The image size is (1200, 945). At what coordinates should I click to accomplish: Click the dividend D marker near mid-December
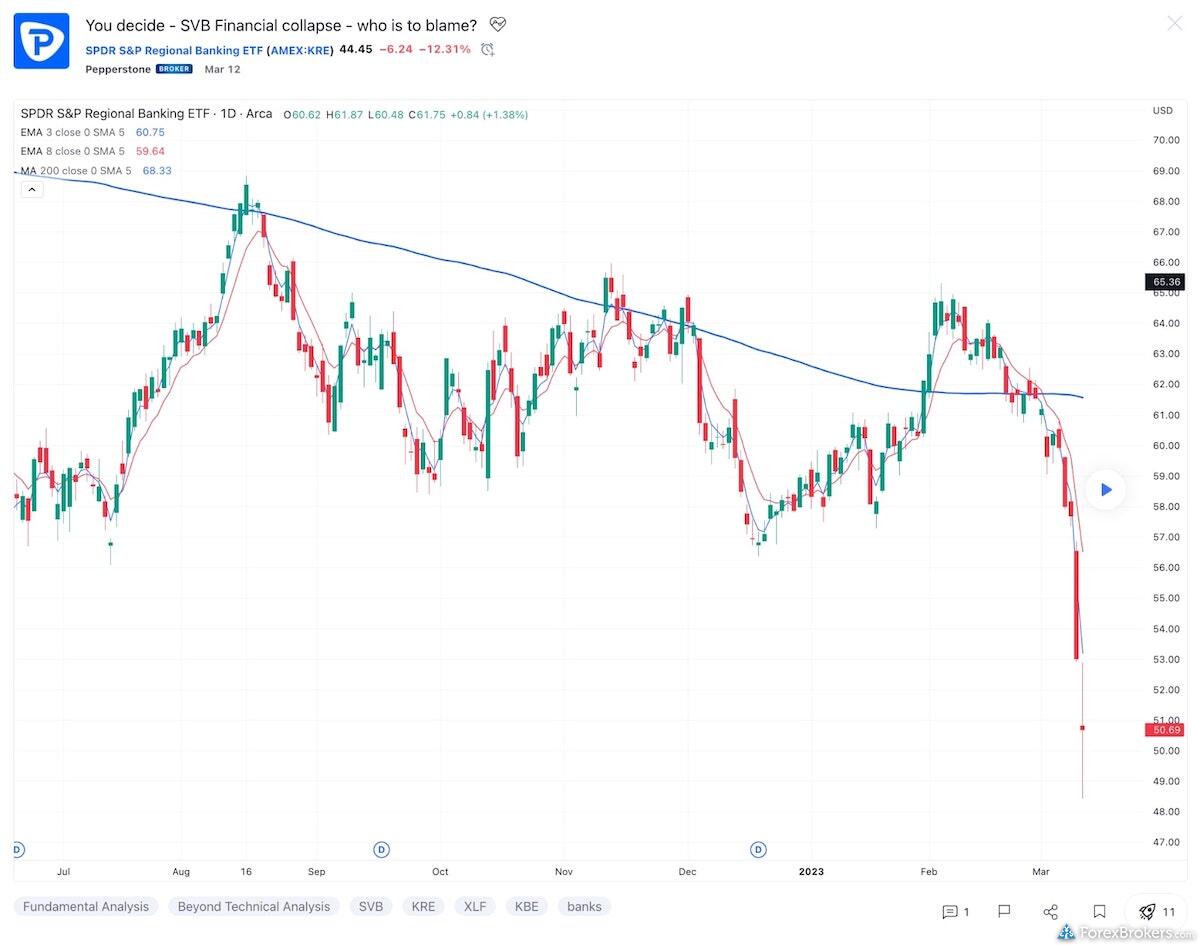click(759, 850)
